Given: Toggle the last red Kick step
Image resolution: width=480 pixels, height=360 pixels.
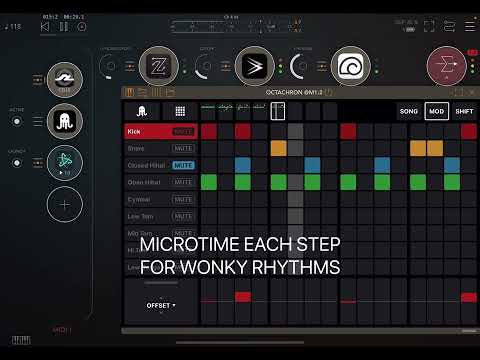Looking at the screenshot, I should tap(469, 131).
